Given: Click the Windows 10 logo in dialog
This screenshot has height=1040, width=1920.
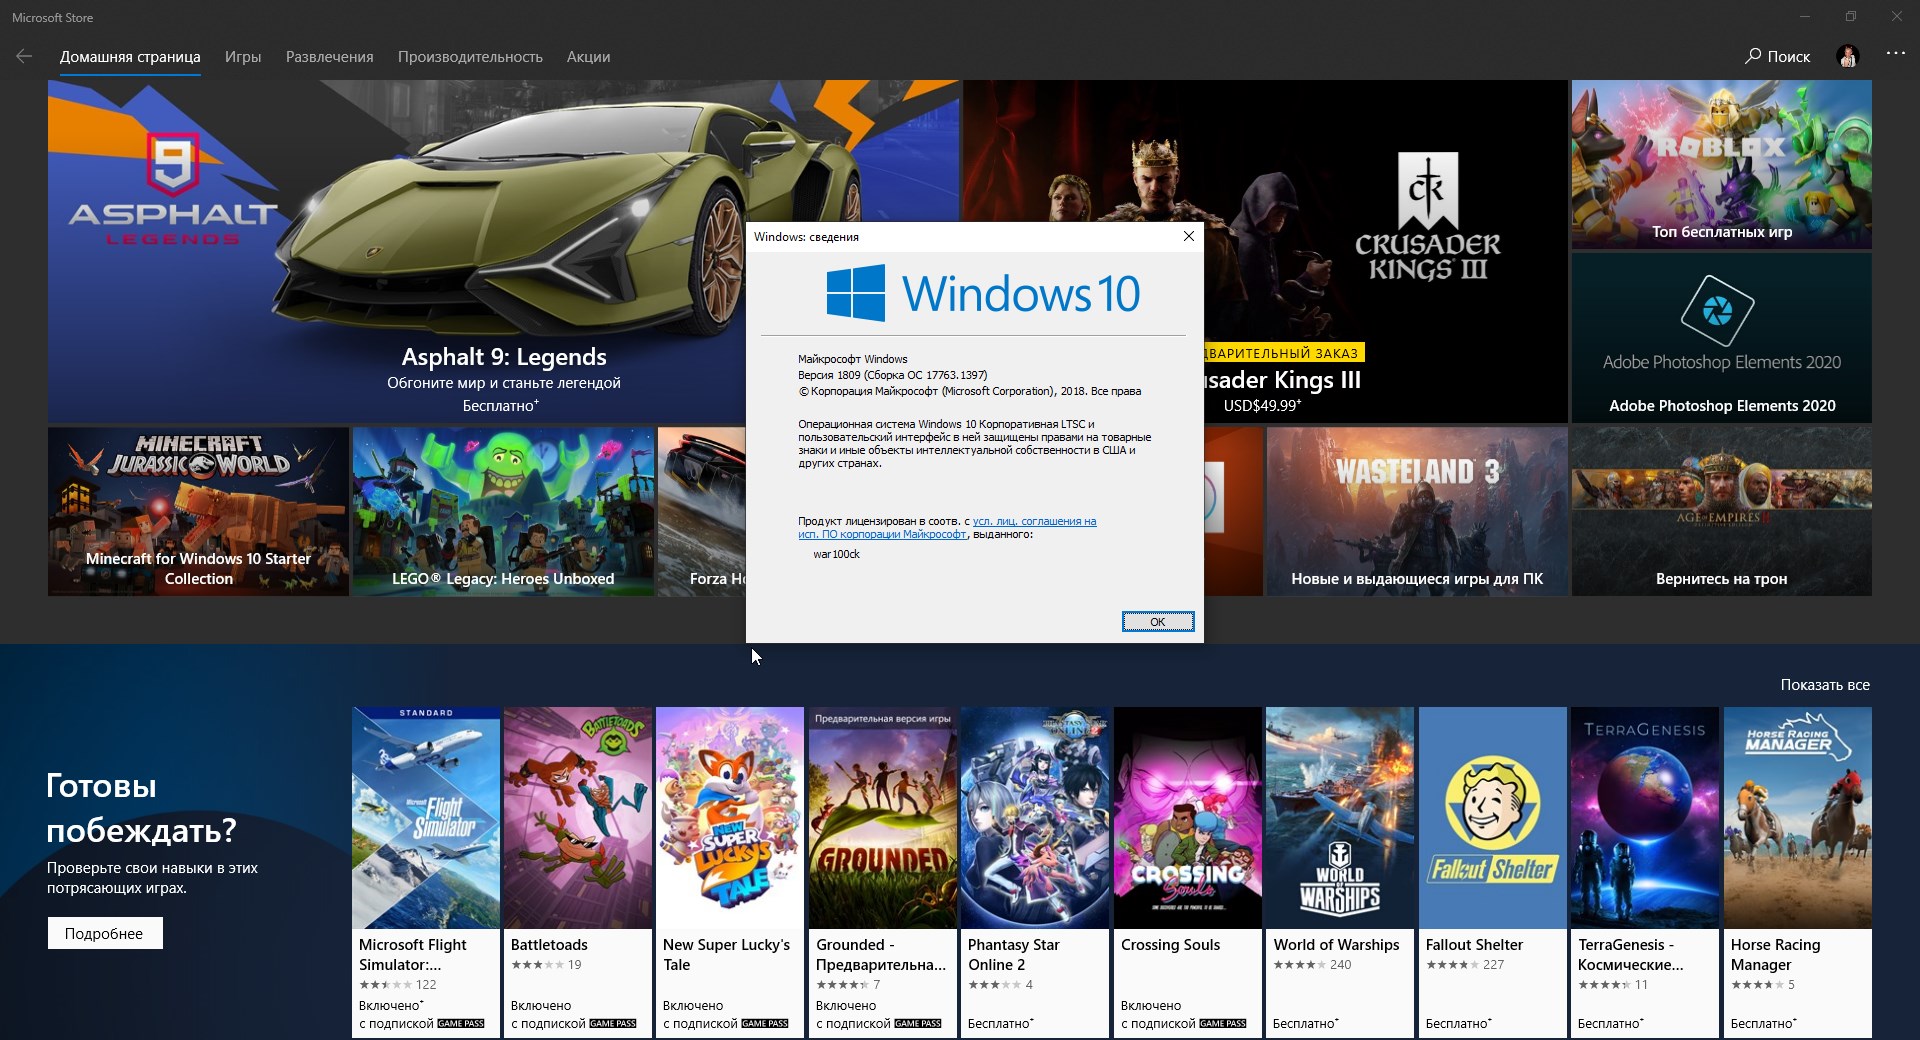Looking at the screenshot, I should click(983, 293).
